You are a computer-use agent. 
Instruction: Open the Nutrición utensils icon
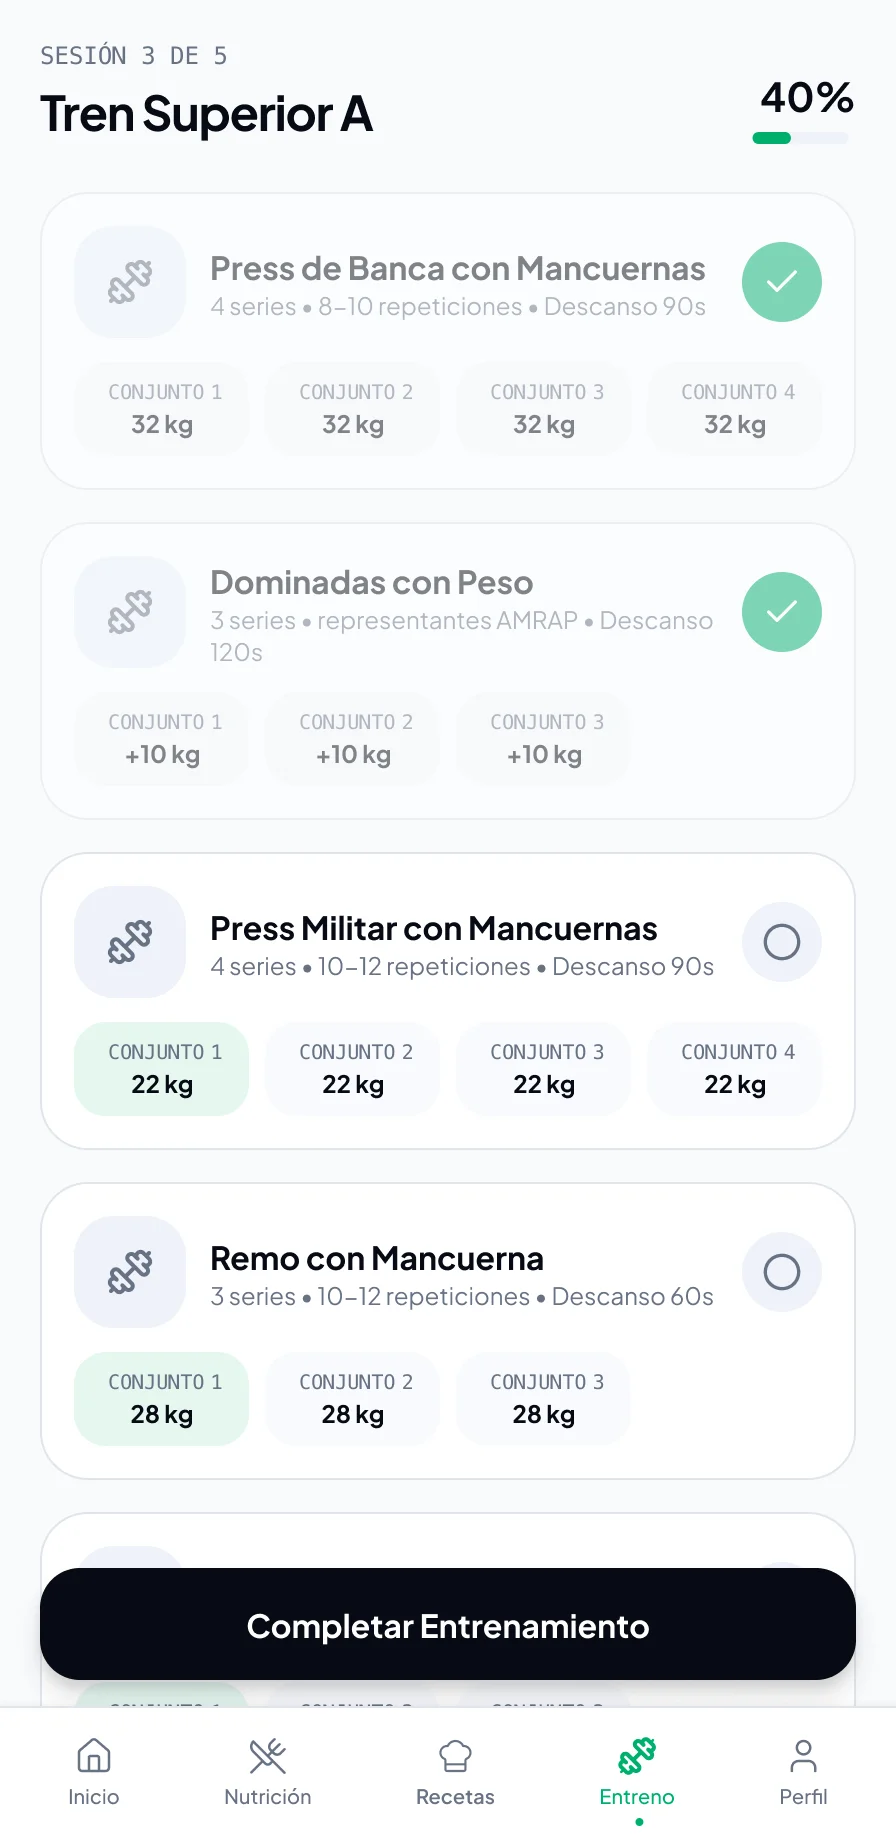(x=267, y=1755)
